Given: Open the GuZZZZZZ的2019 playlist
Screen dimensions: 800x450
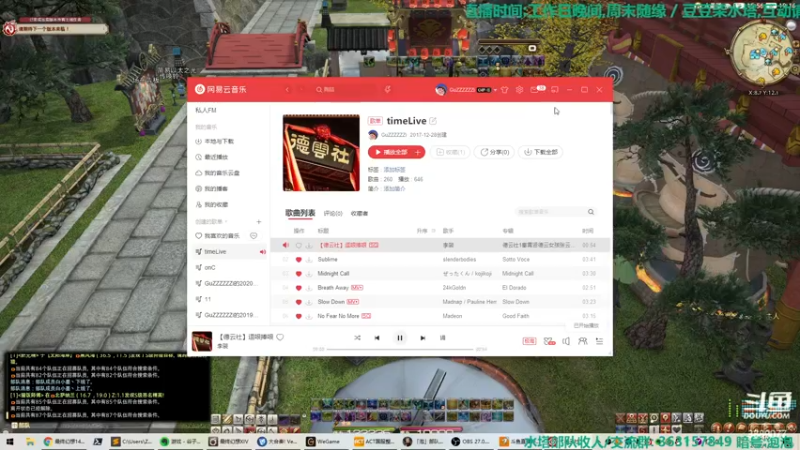Looking at the screenshot, I should (231, 315).
